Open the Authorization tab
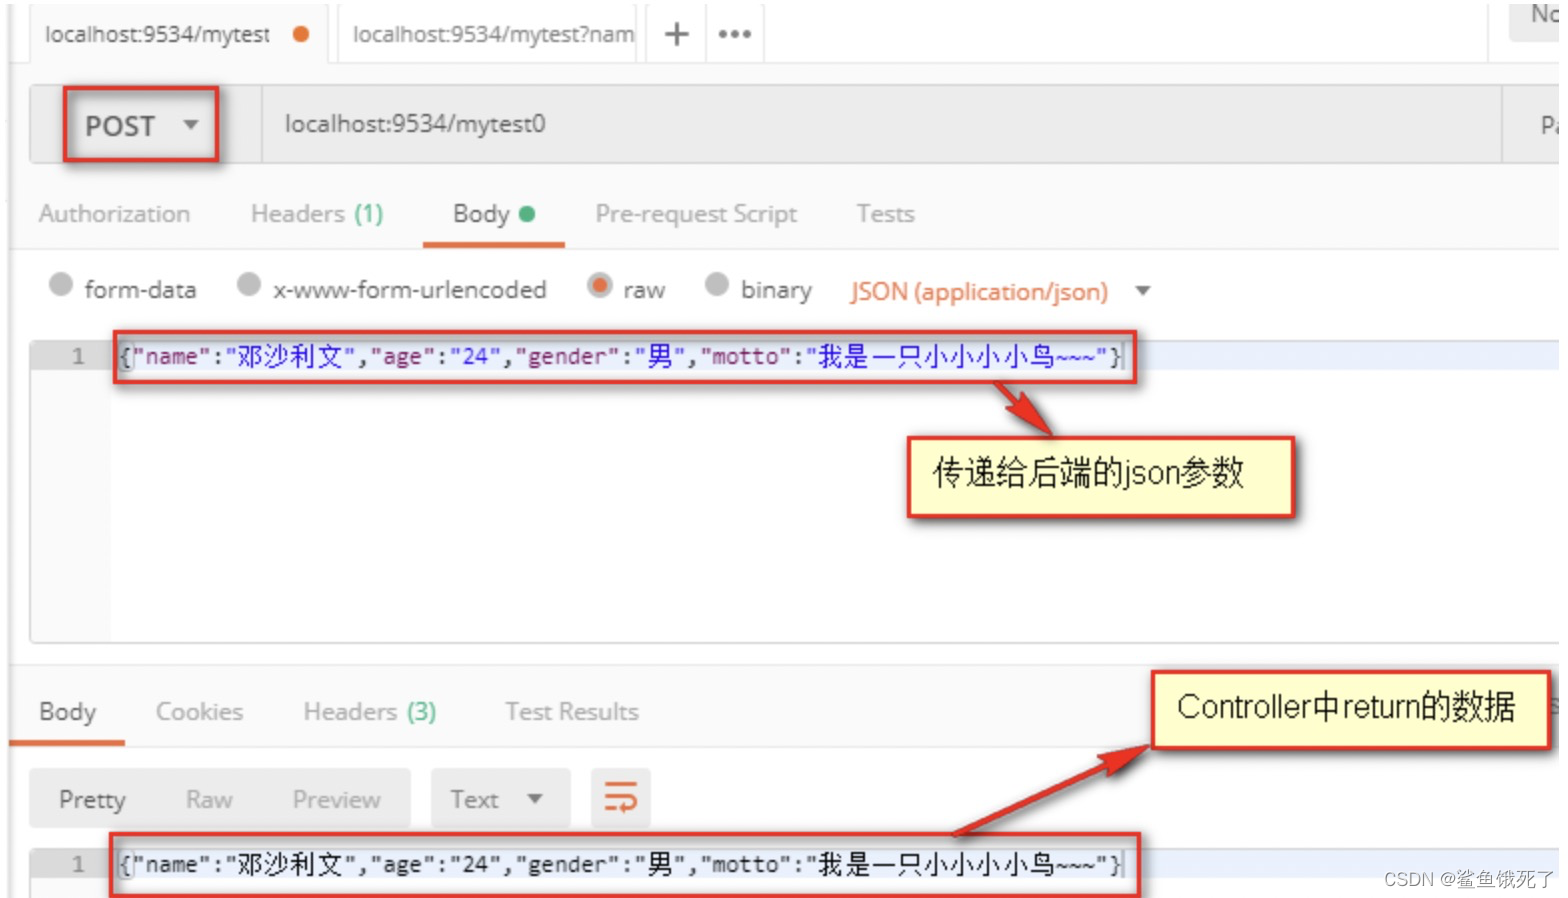This screenshot has width=1568, height=898. point(114,214)
